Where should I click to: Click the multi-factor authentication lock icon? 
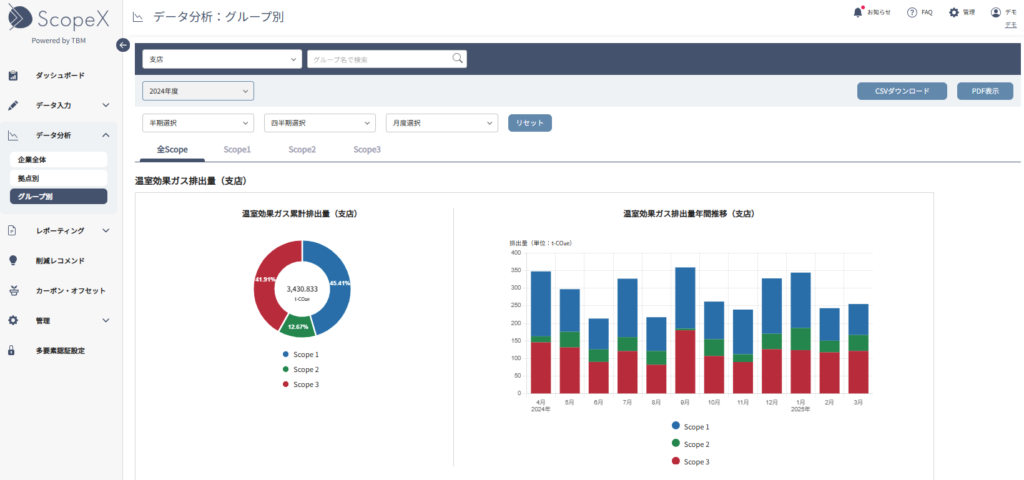13,351
